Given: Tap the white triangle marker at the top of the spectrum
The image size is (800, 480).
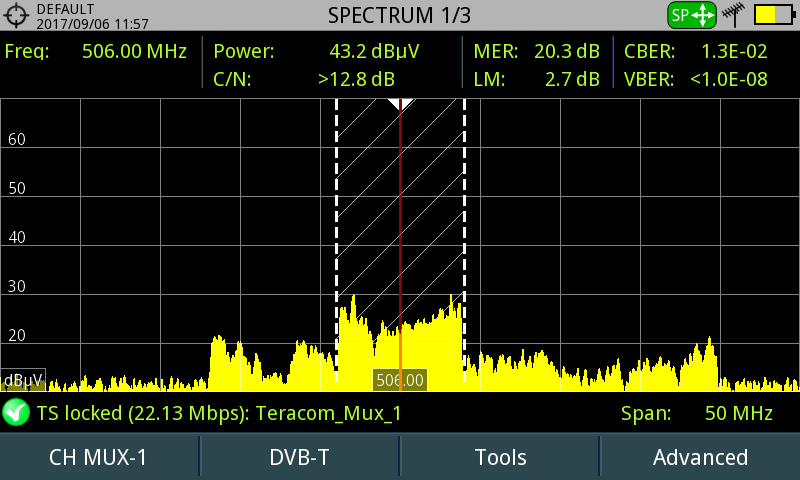Looking at the screenshot, I should (x=401, y=105).
